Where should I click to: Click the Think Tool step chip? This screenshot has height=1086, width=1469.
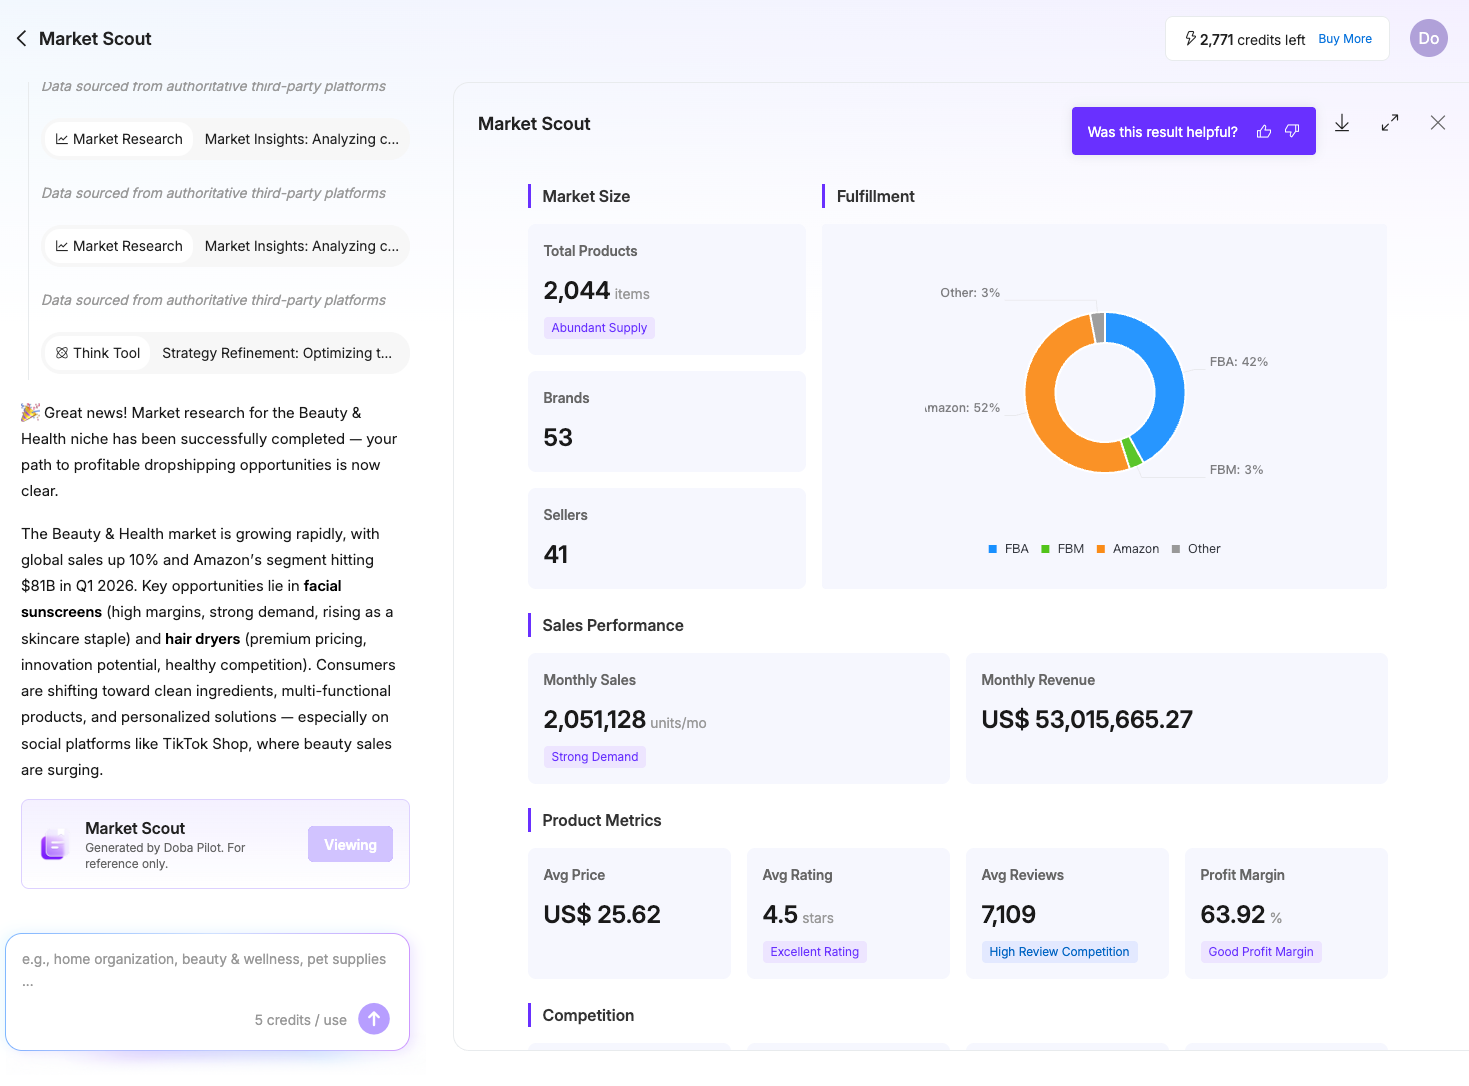point(98,353)
